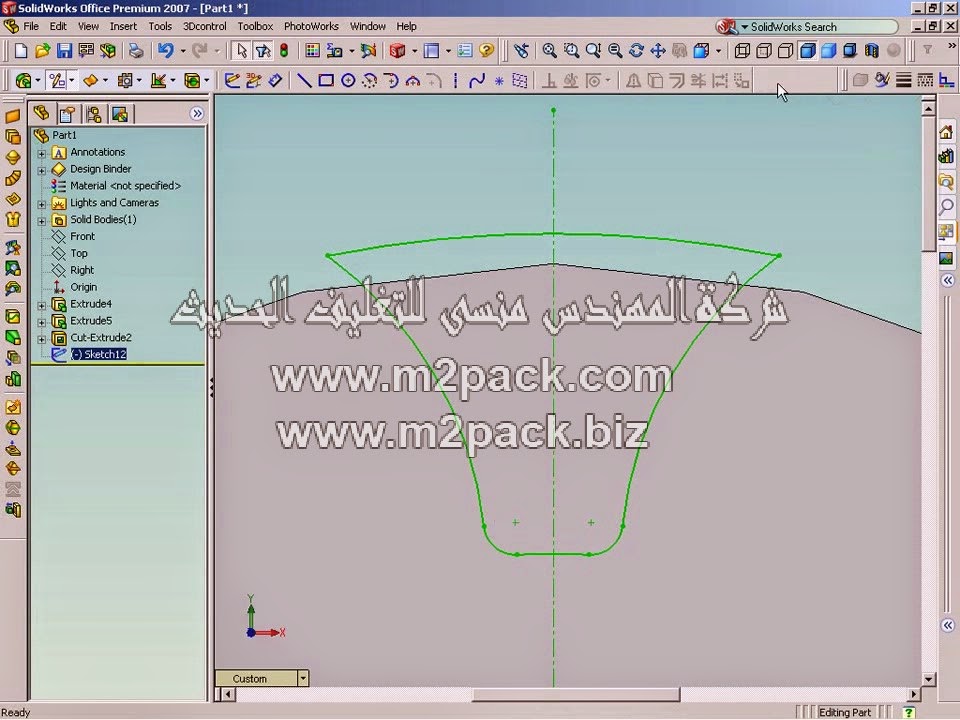The width and height of the screenshot is (960, 720).
Task: Toggle the Sketch button on the toolbar
Action: pyautogui.click(x=58, y=80)
